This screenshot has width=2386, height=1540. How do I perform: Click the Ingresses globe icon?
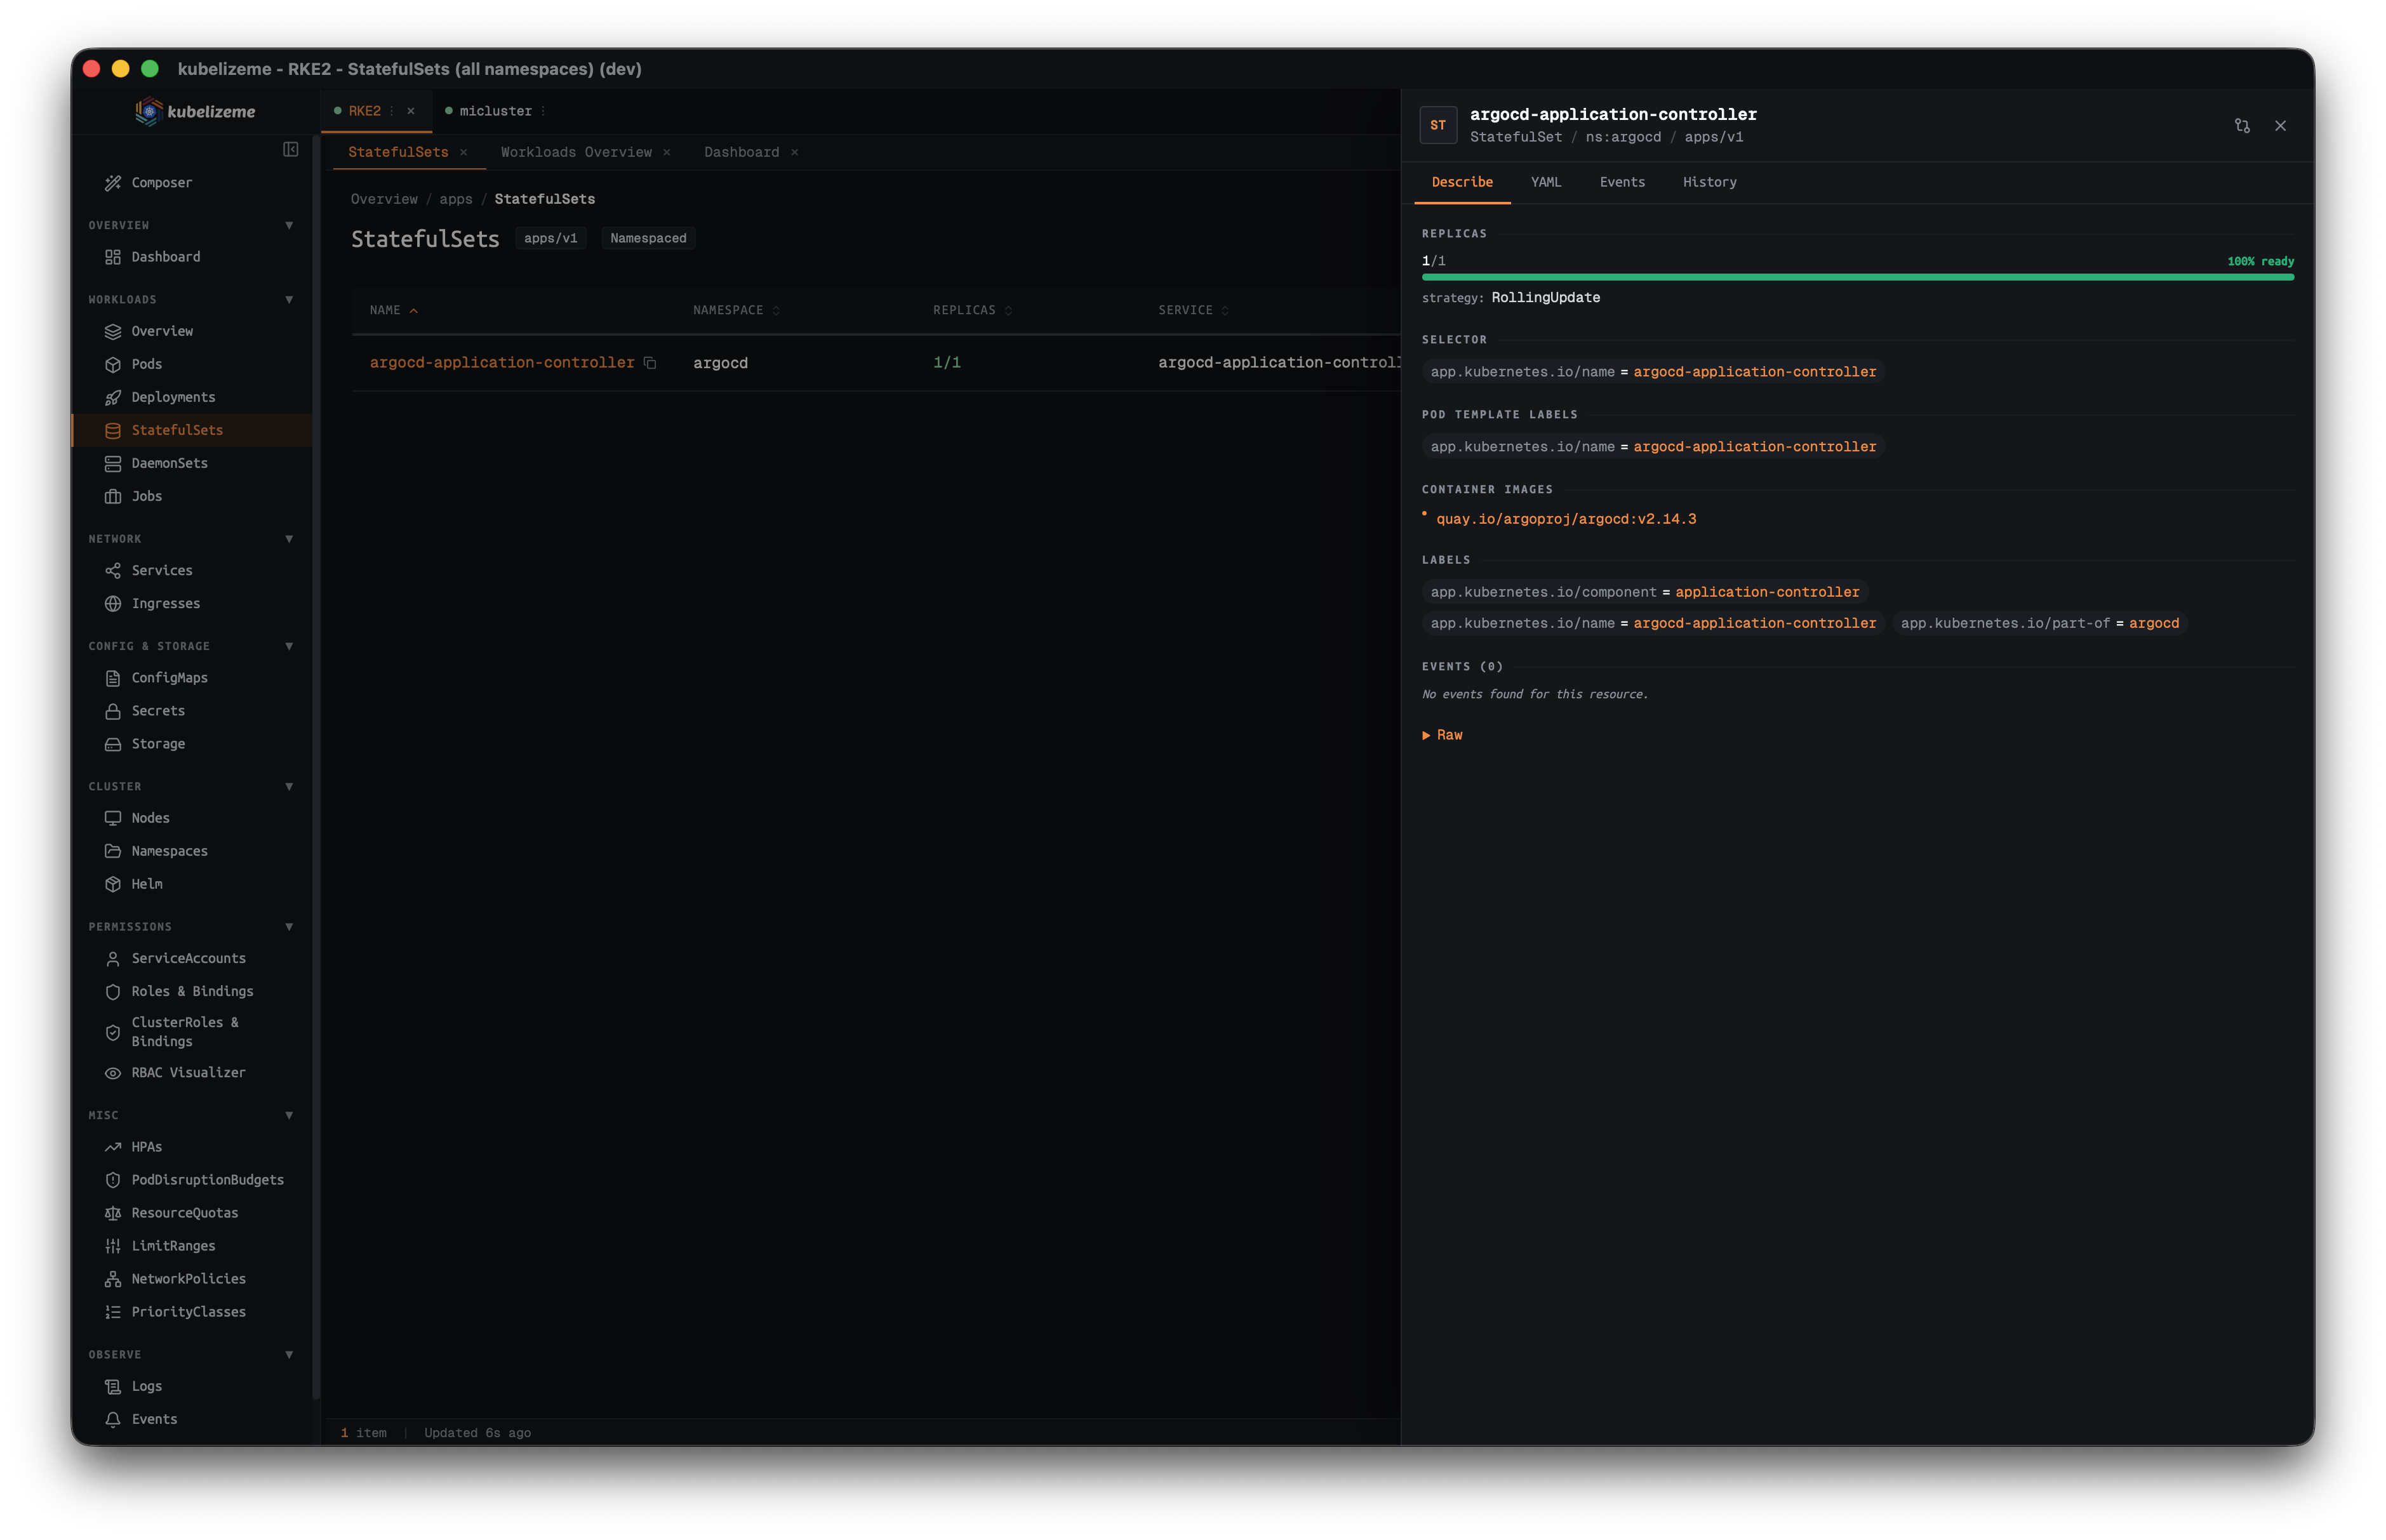(113, 603)
